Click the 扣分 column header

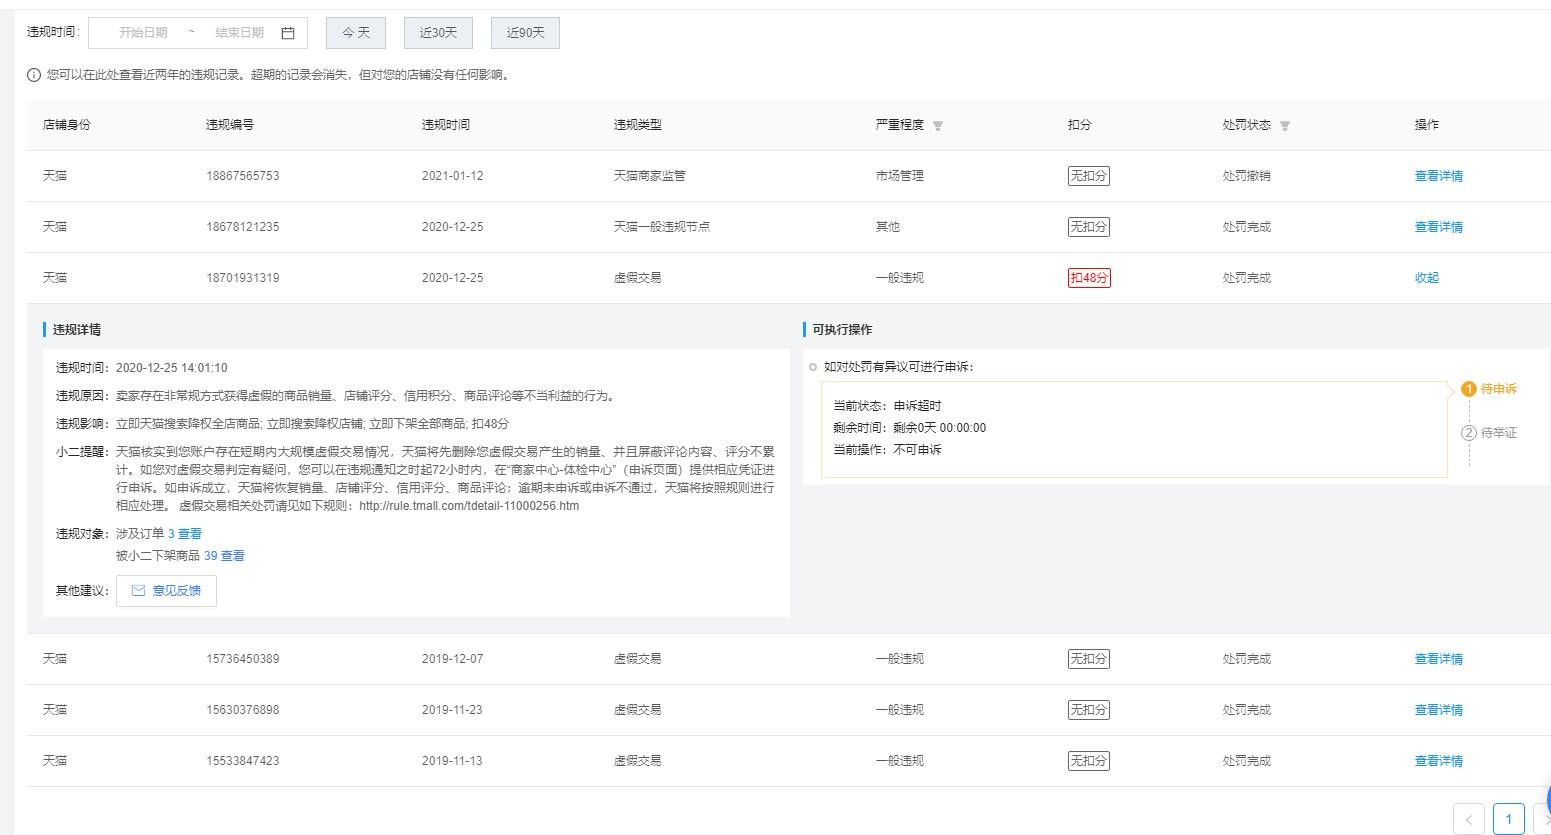[x=1080, y=125]
